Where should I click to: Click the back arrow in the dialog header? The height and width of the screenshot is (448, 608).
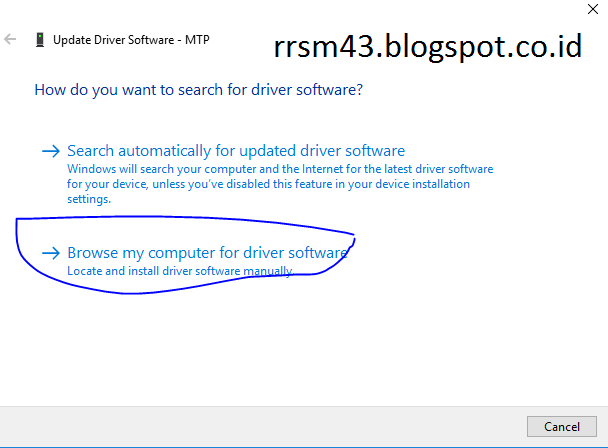[x=10, y=39]
